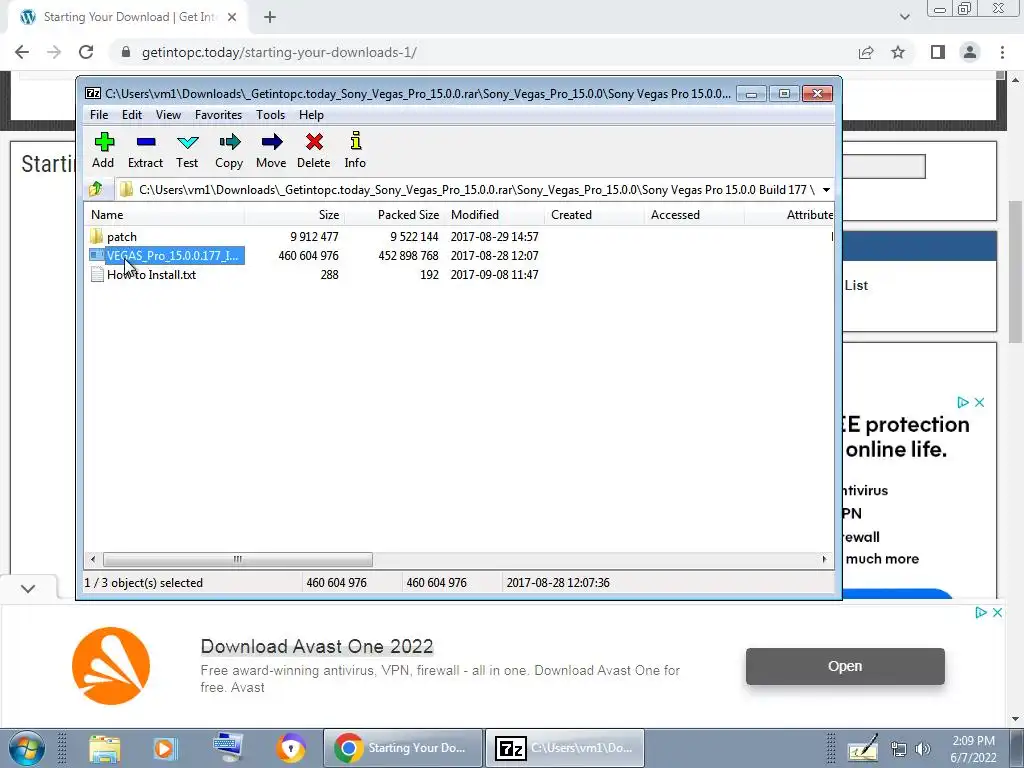Click the network tray icon
Viewport: 1024px width, 768px height.
899,750
